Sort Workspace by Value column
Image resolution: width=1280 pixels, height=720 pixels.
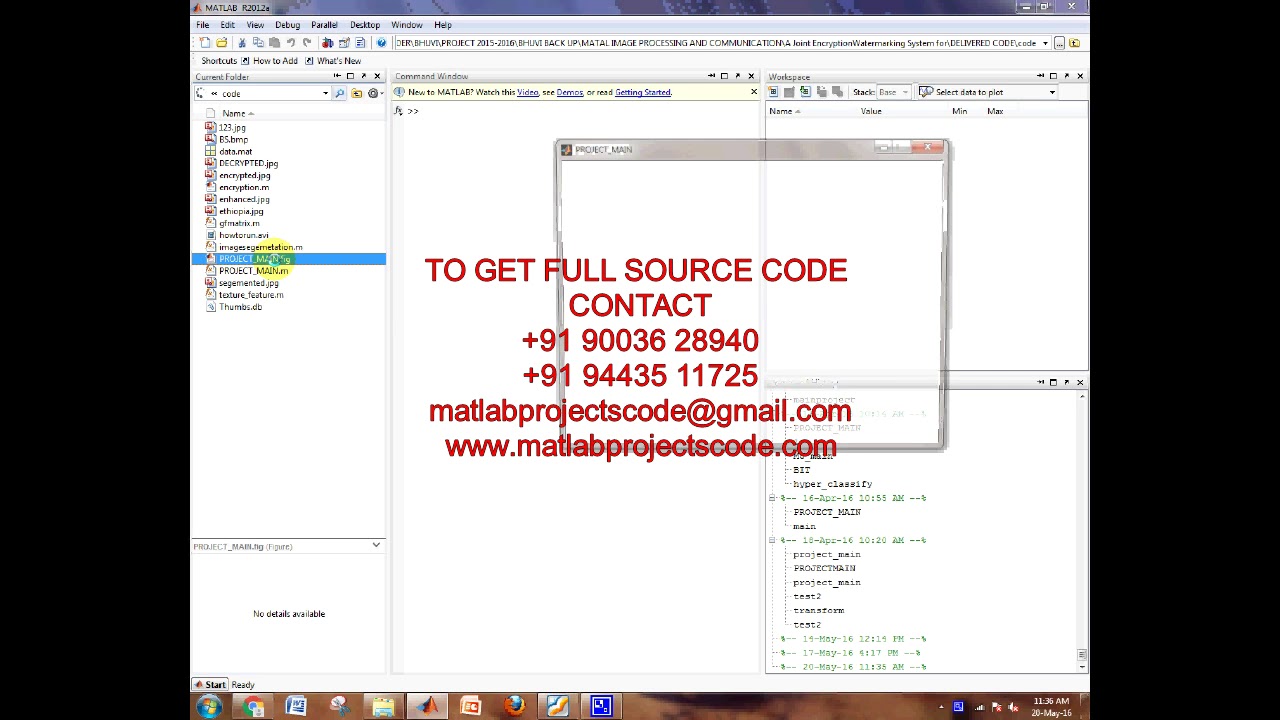(x=871, y=111)
